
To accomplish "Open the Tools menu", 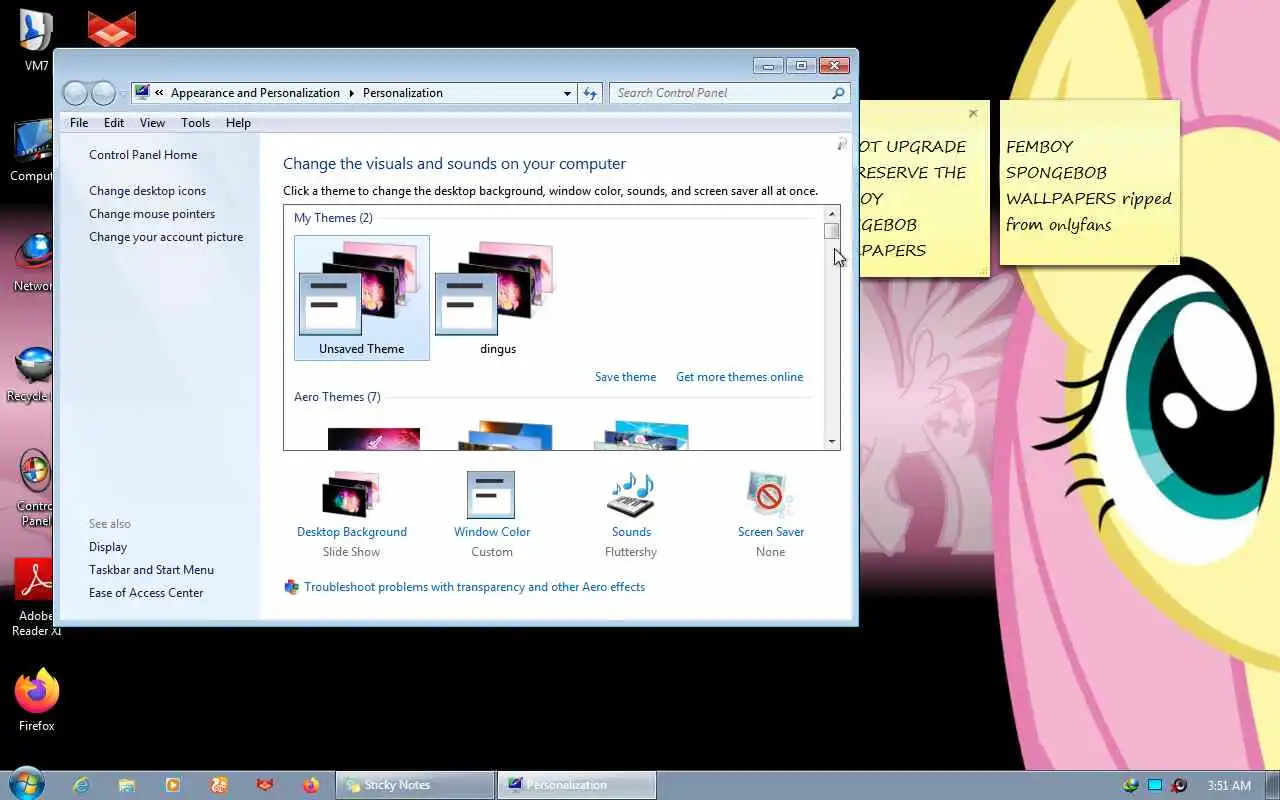I will [195, 123].
